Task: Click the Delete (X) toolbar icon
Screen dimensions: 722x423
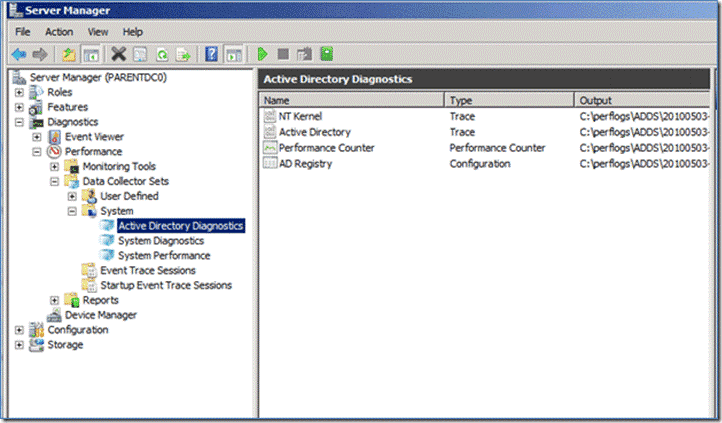Action: point(119,54)
